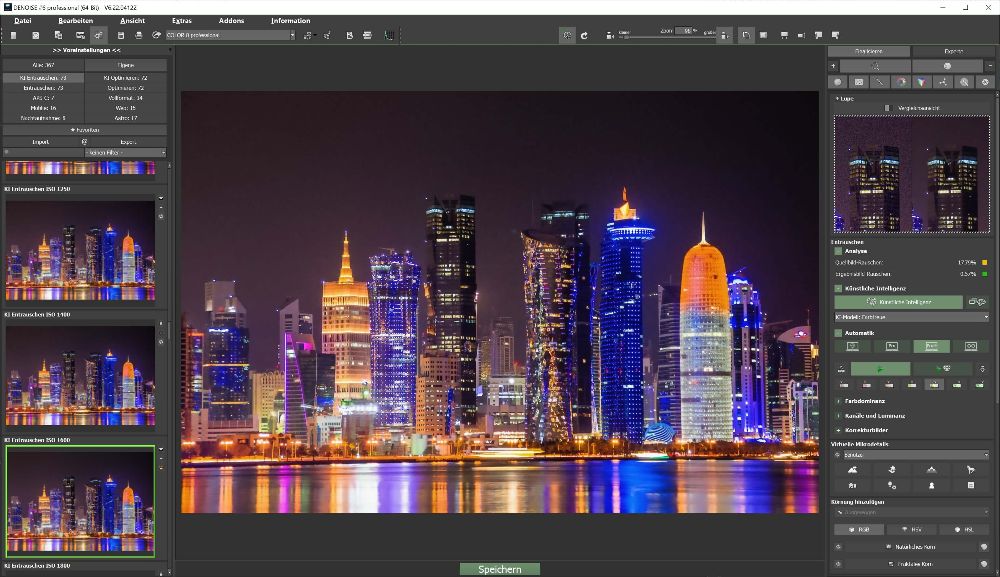Image resolution: width=1000 pixels, height=577 pixels.
Task: Click the magnifier icon in right panel tools
Action: point(964,82)
